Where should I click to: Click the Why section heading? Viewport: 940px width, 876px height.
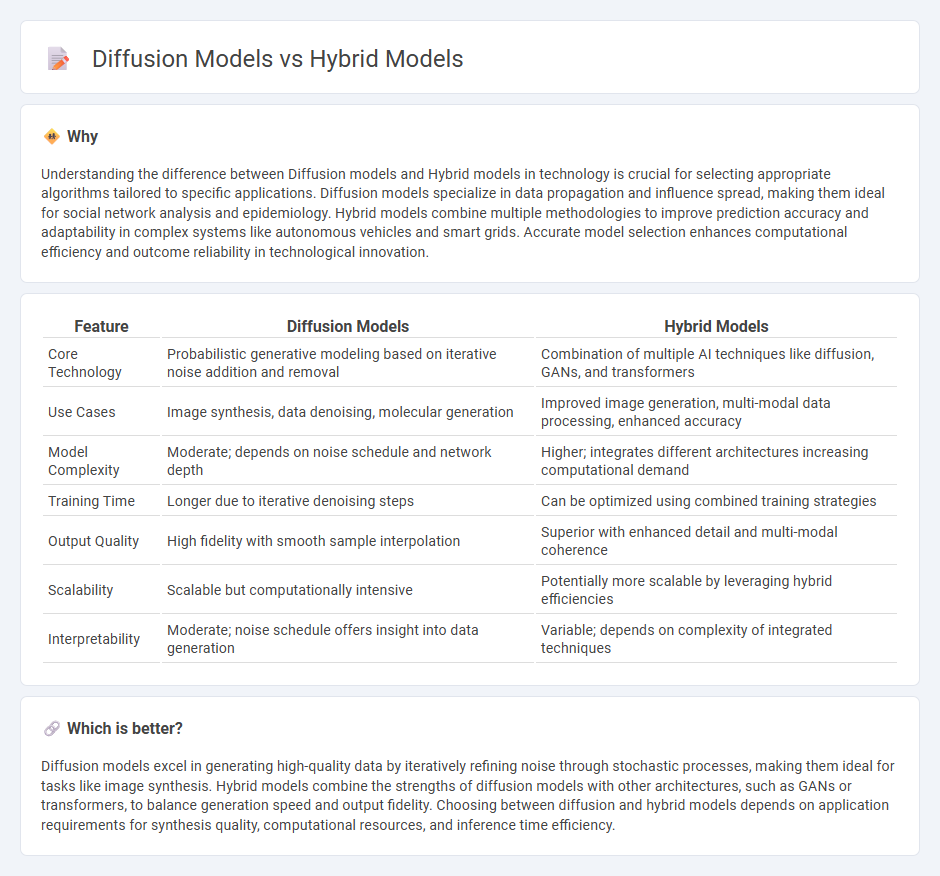(82, 137)
